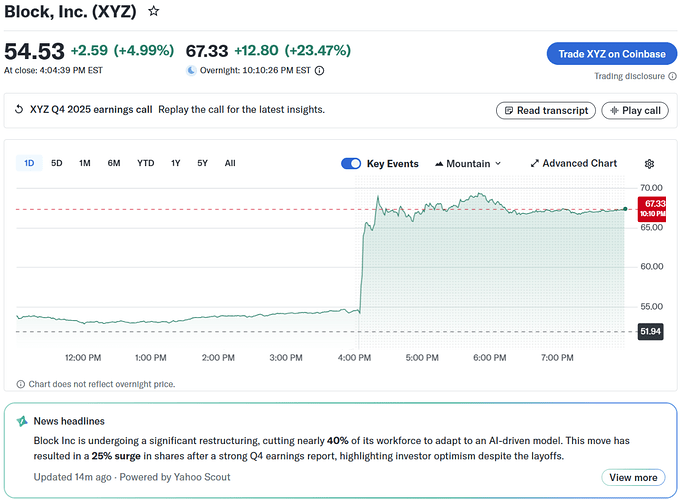Click the overnight moon icon
Image resolution: width=687 pixels, height=500 pixels.
coord(192,70)
